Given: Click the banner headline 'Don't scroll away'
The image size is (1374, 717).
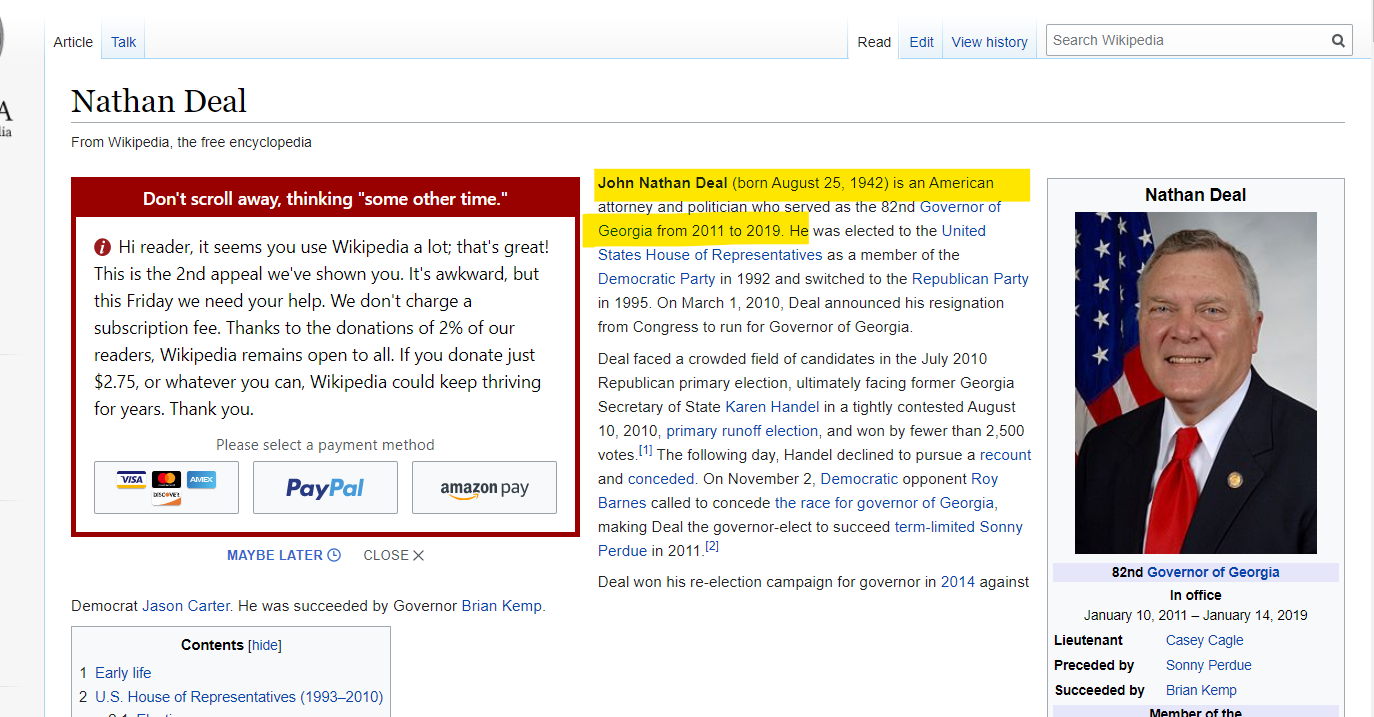Looking at the screenshot, I should [325, 199].
